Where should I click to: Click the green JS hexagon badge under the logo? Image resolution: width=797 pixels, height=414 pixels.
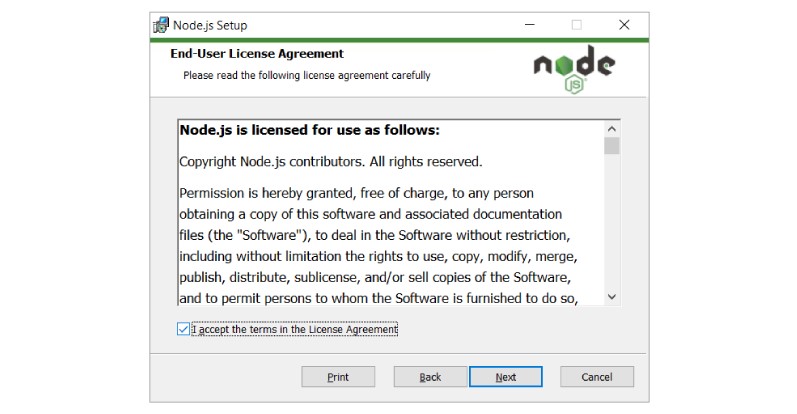[574, 84]
